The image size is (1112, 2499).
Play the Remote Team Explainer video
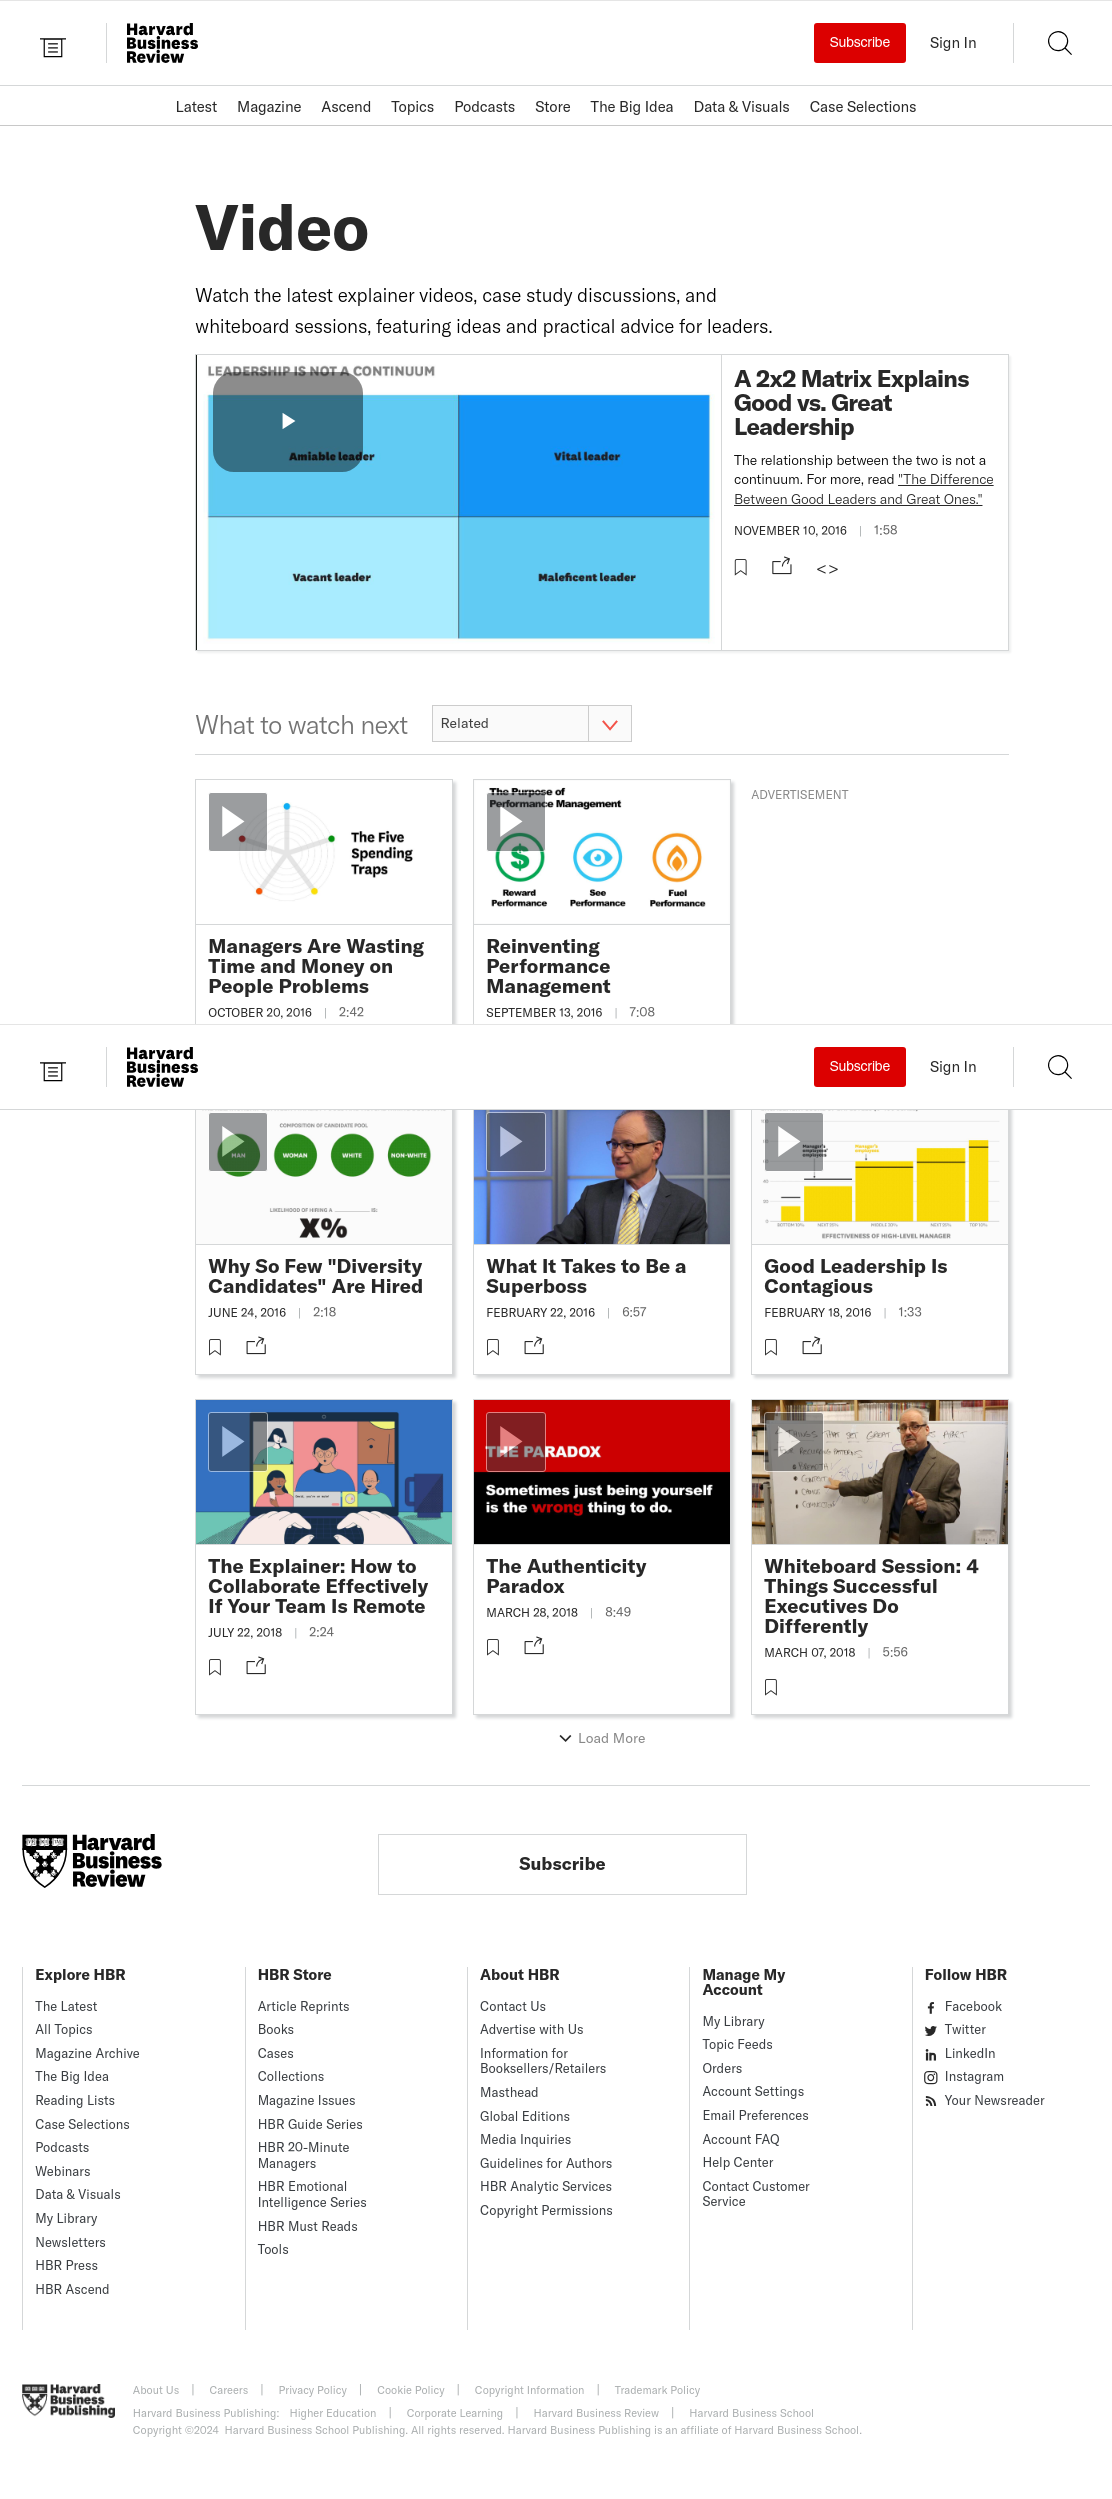point(237,1442)
